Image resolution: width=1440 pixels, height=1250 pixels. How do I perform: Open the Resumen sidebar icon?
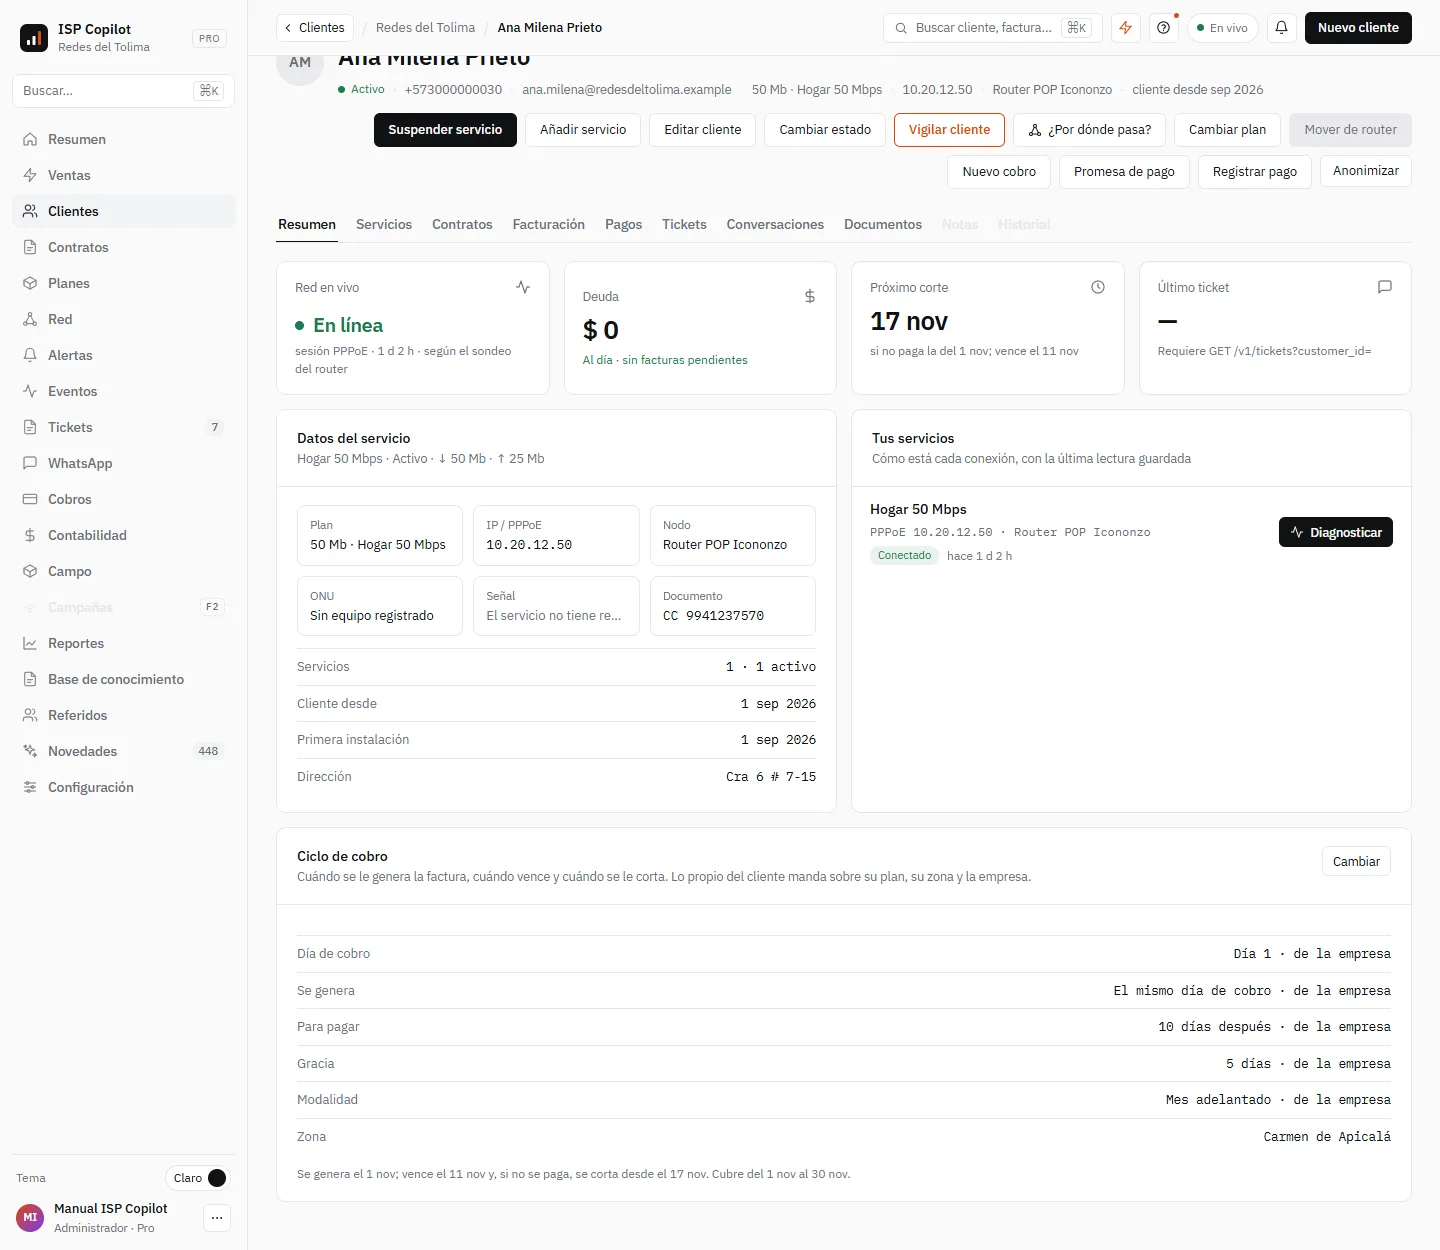pyautogui.click(x=30, y=139)
